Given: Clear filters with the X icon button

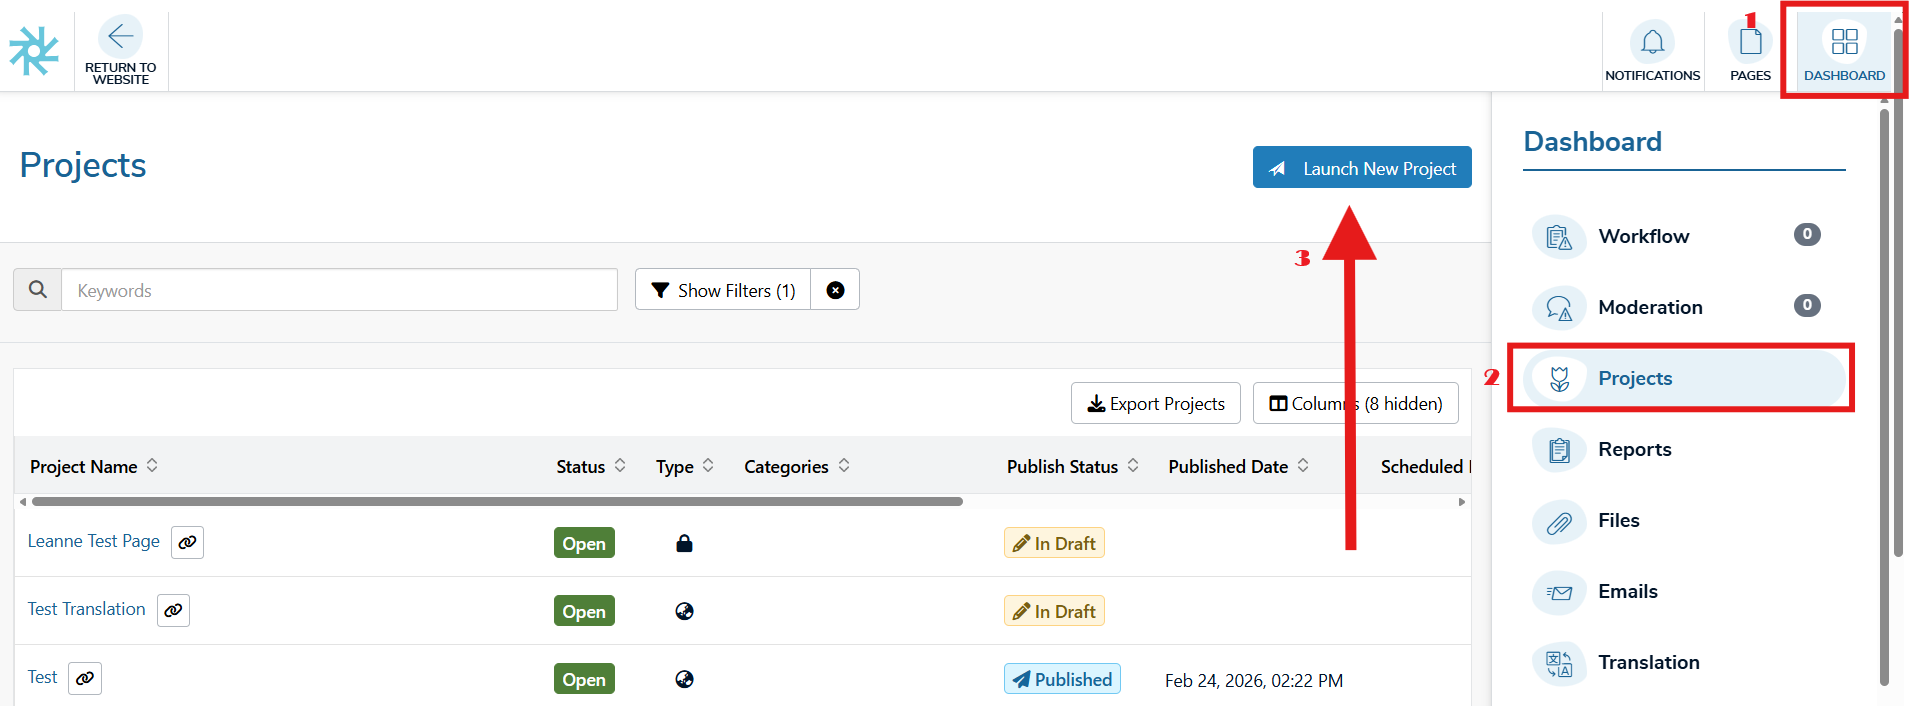Looking at the screenshot, I should (x=835, y=290).
